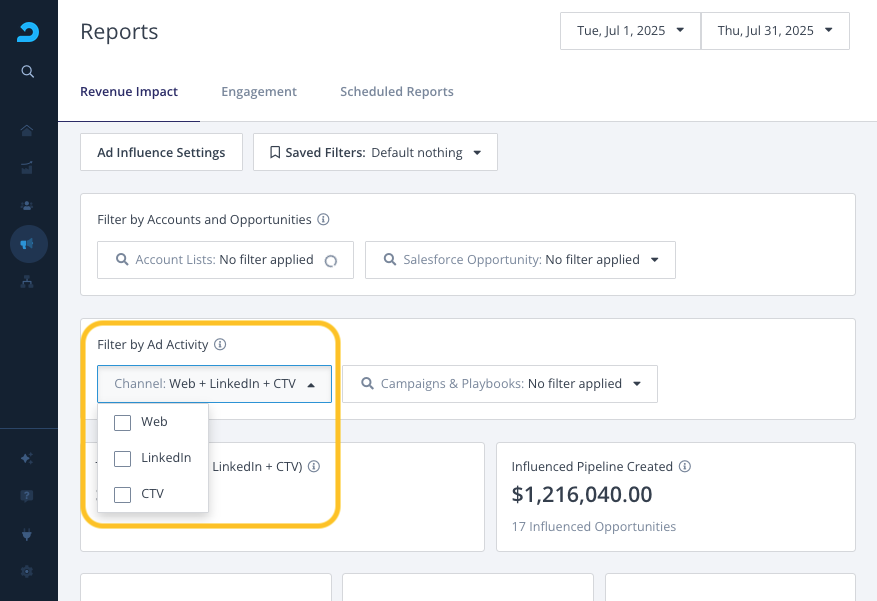Open the home icon in the sidebar
The height and width of the screenshot is (601, 877).
[28, 131]
